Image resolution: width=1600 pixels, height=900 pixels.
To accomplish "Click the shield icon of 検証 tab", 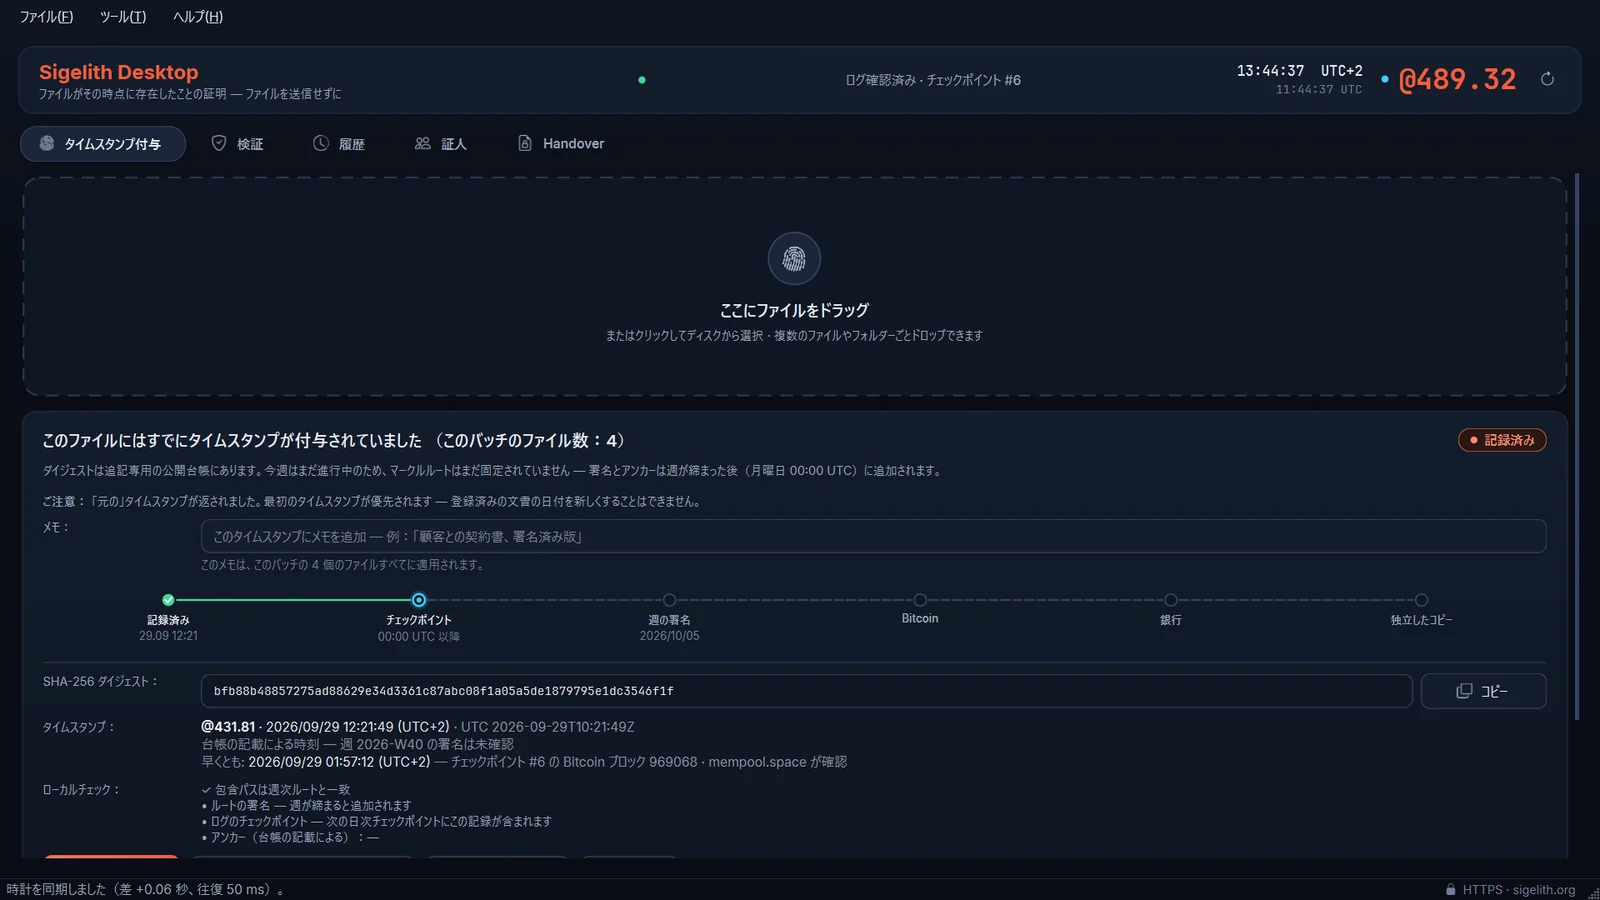I will coord(219,143).
